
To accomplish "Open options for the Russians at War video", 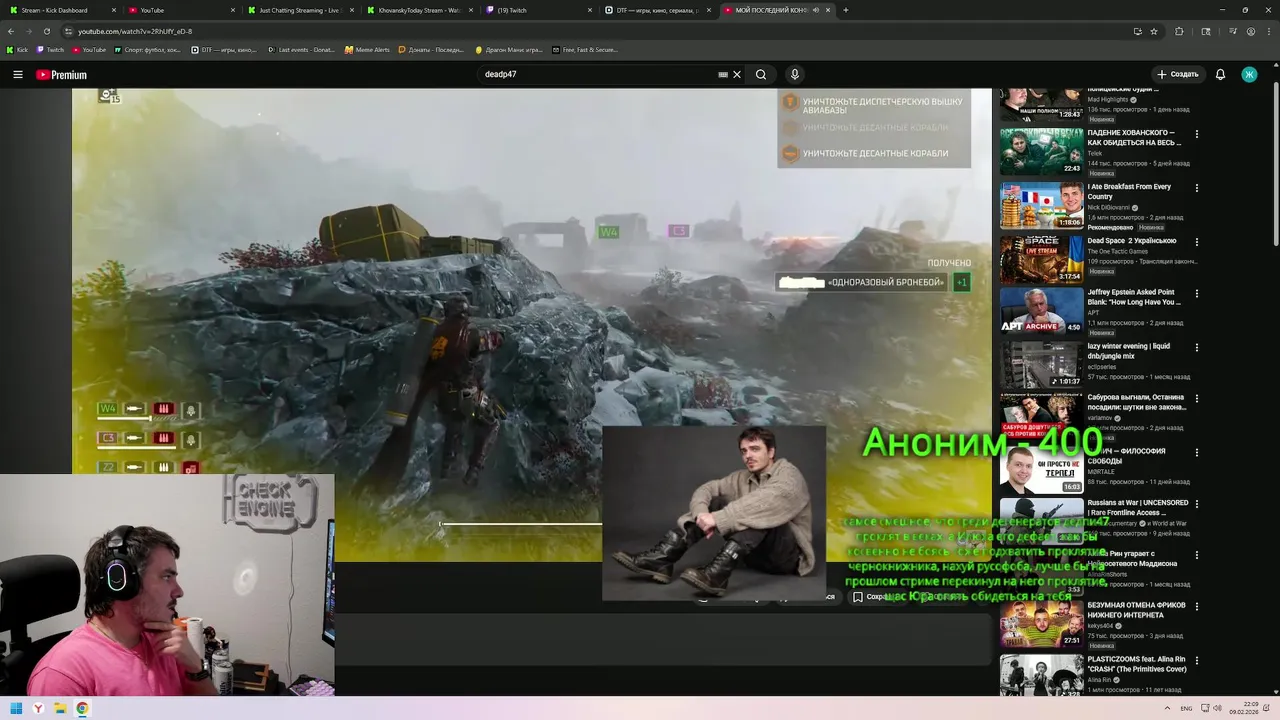I will pyautogui.click(x=1196, y=504).
